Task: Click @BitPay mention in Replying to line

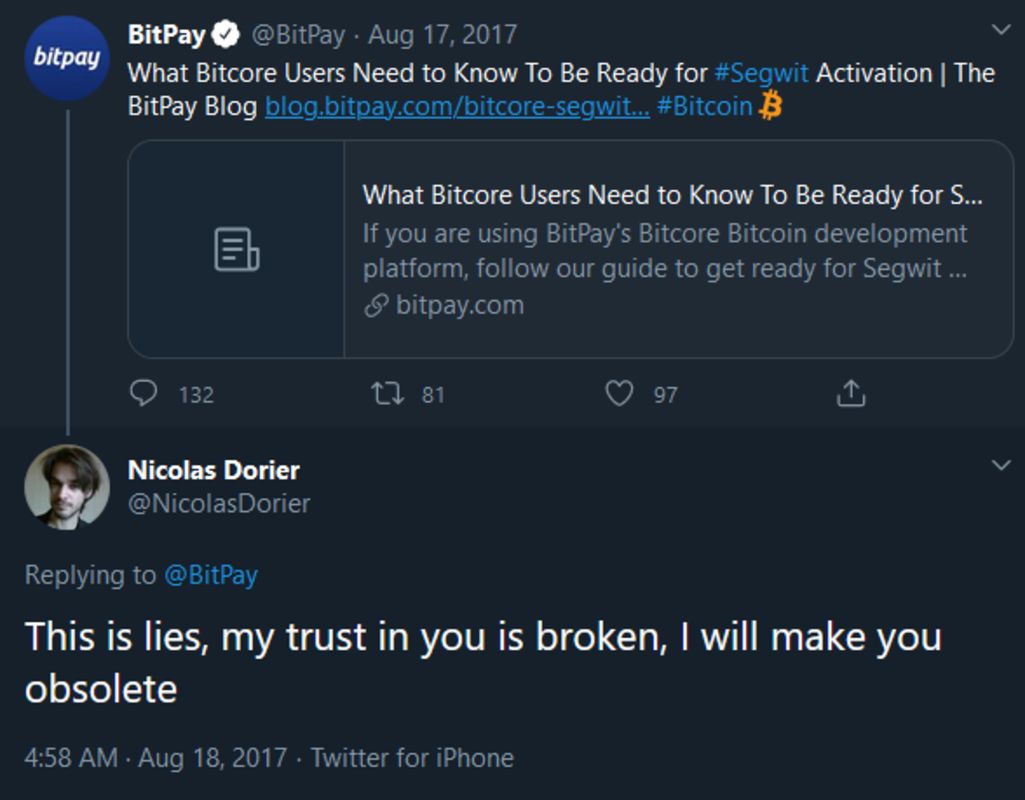Action: point(210,575)
